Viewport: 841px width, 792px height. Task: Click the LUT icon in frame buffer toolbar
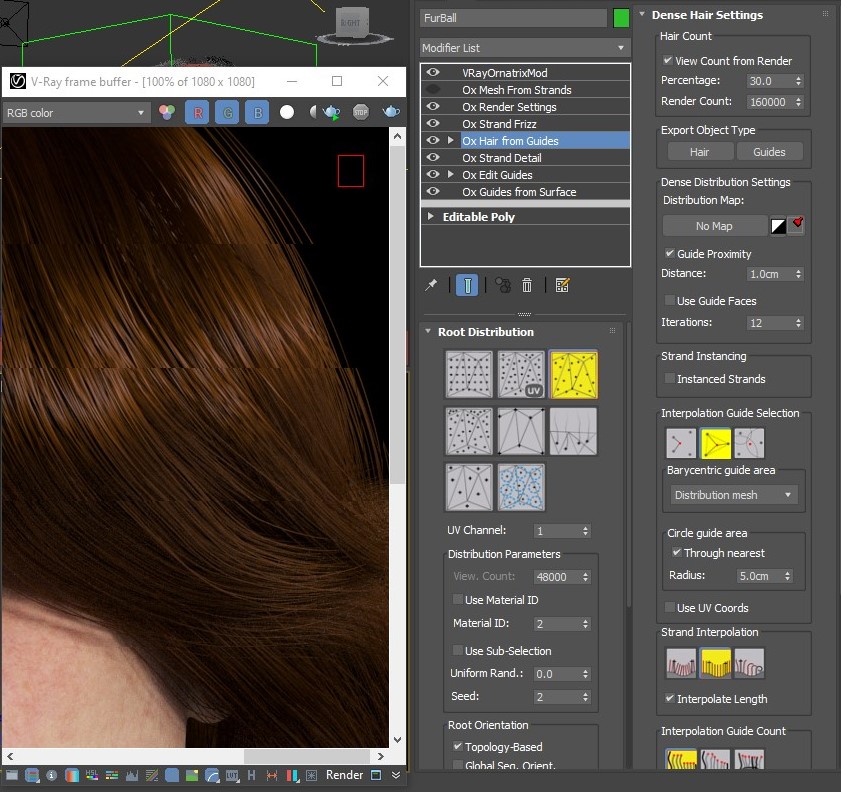click(232, 775)
